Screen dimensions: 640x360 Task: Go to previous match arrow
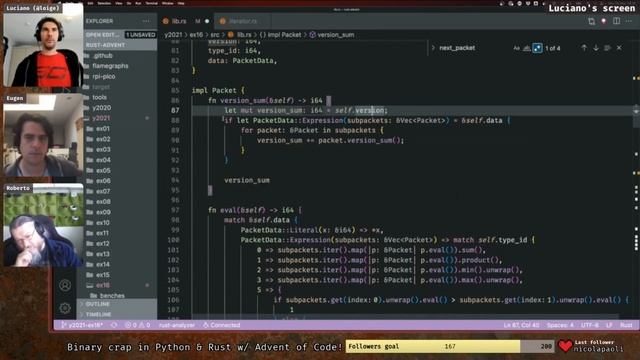pyautogui.click(x=584, y=48)
